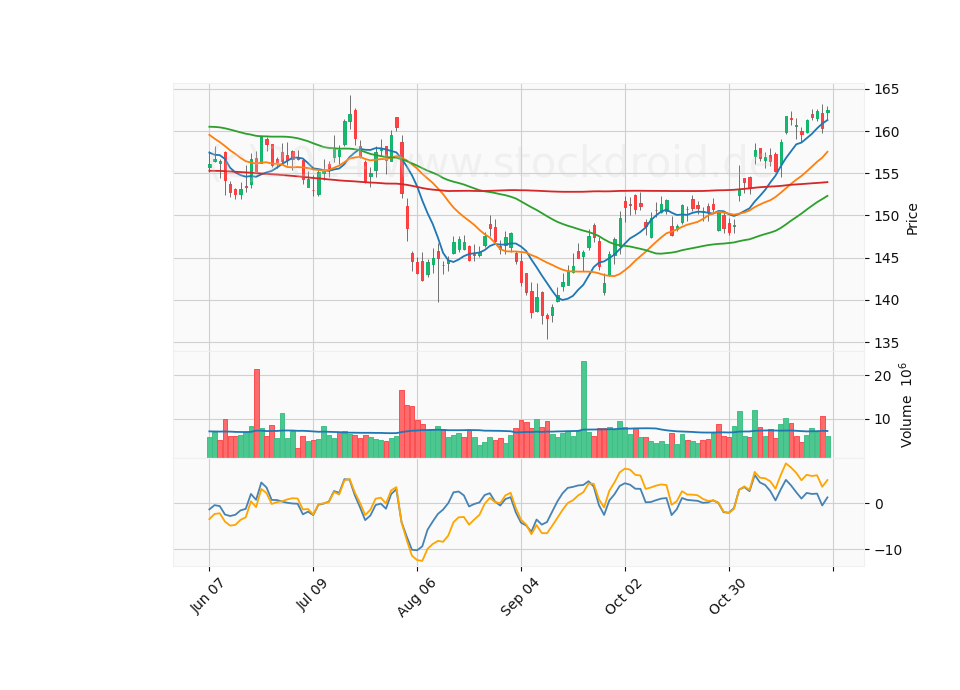Screen dimensions: 960x690
Task: Select the 155 price axis value
Action: point(886,174)
